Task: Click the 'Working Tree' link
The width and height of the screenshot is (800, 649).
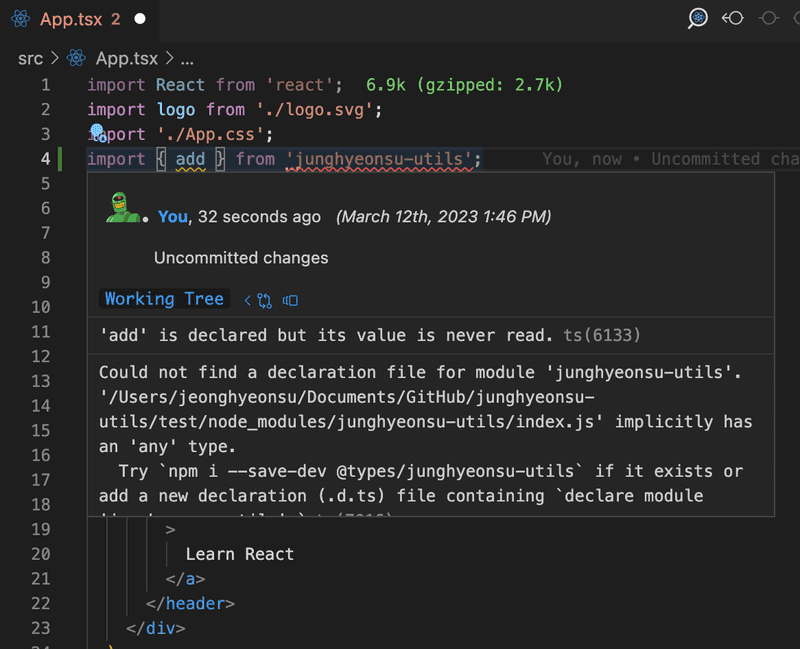Action: [x=164, y=299]
